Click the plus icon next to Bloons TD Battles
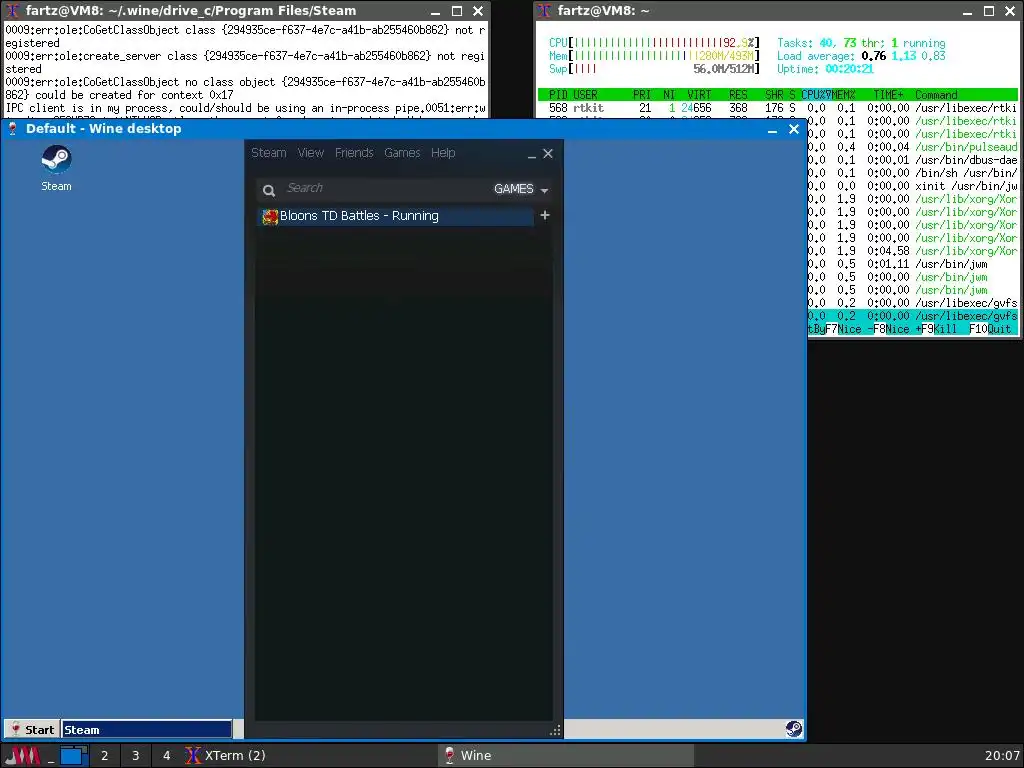Screen dimensions: 1024x768 coord(545,215)
